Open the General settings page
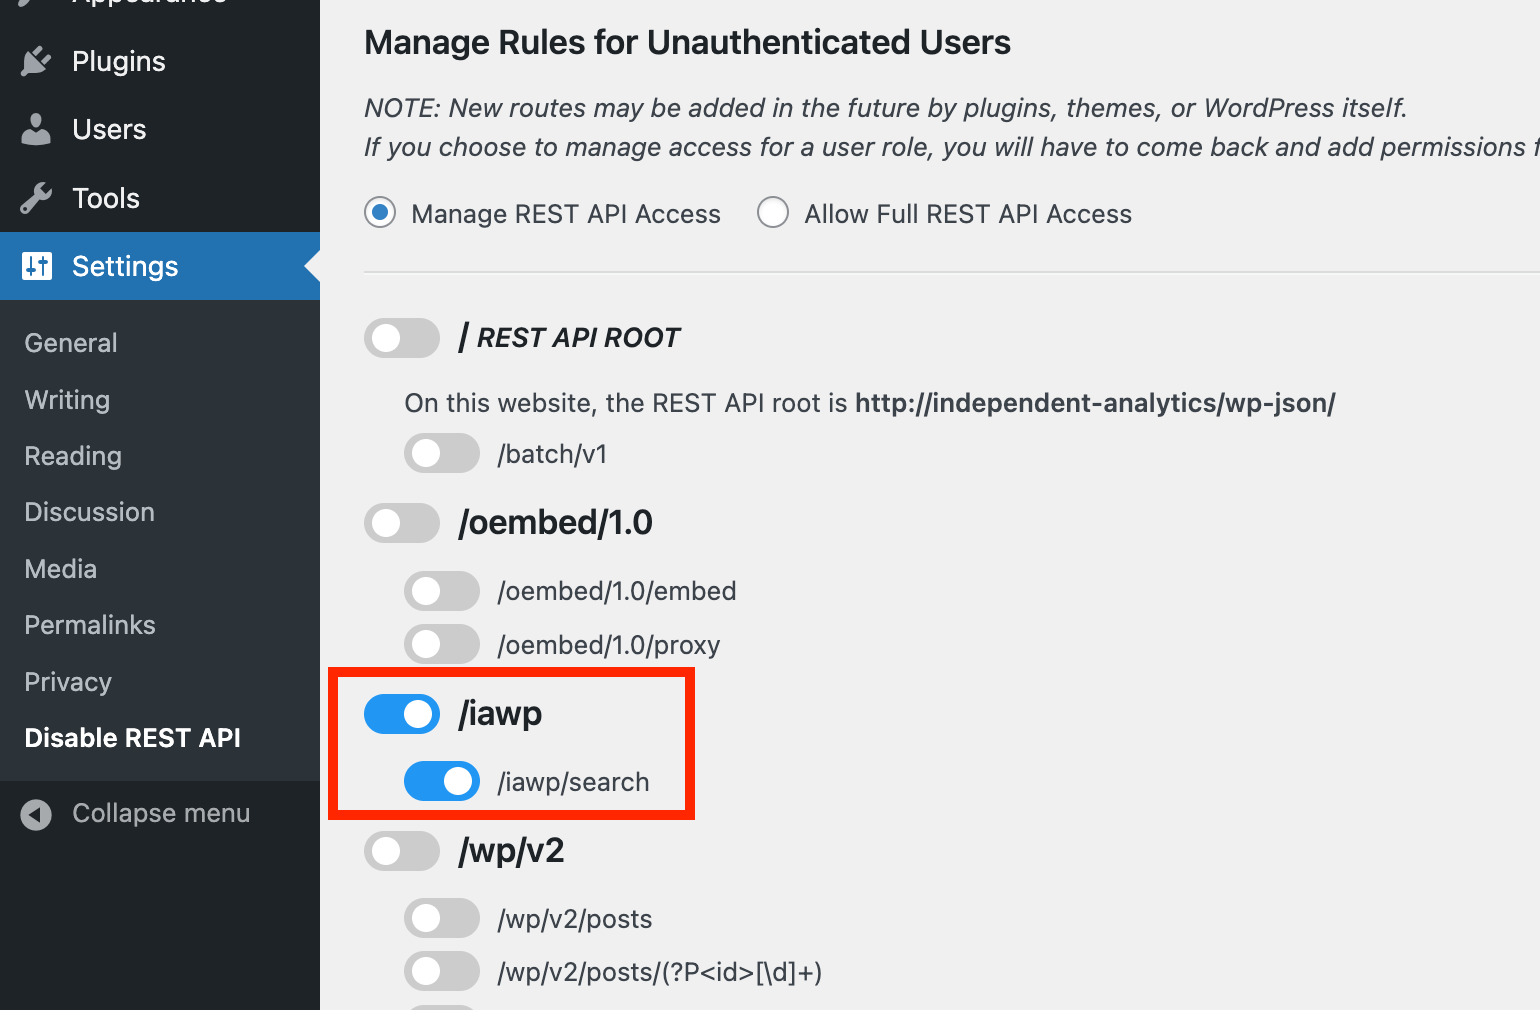 point(71,343)
